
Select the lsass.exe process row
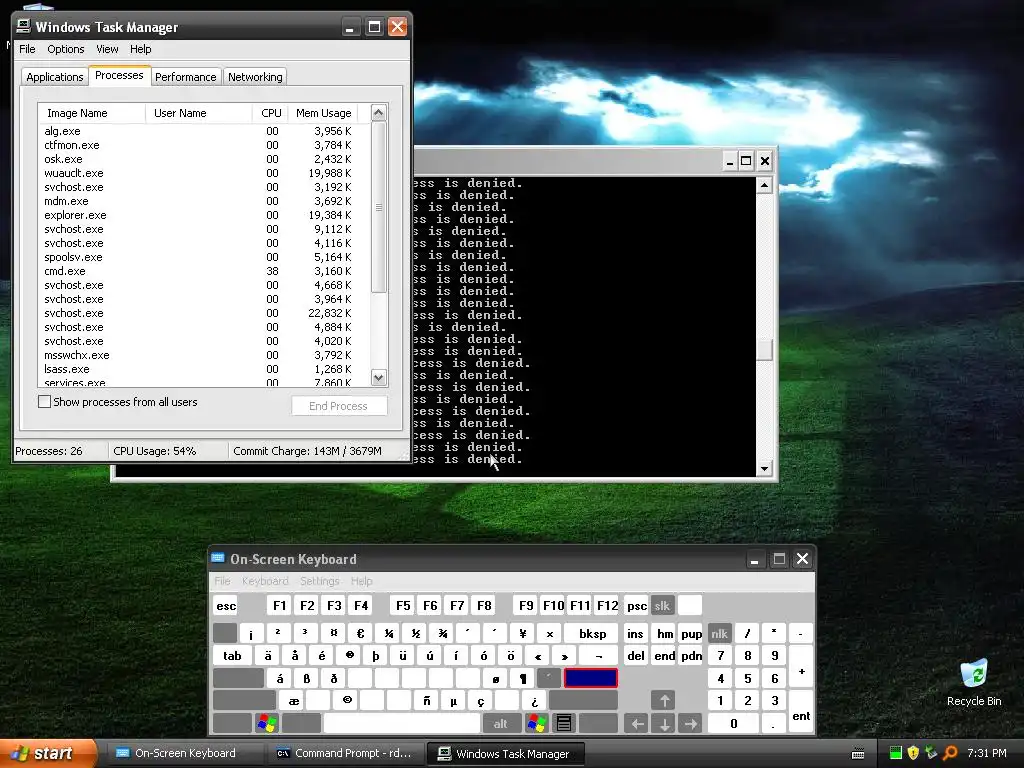pos(204,369)
